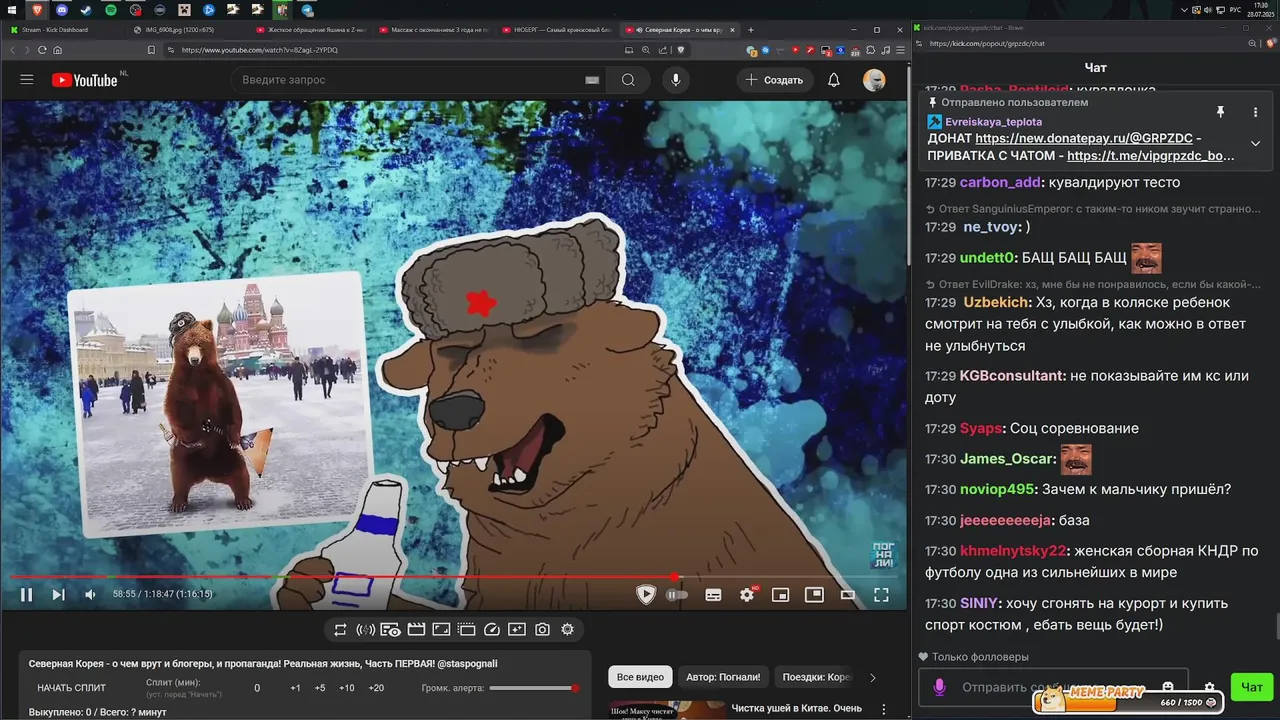Image resolution: width=1280 pixels, height=720 pixels.
Task: Toggle the autoplay switch in player
Action: 677,595
